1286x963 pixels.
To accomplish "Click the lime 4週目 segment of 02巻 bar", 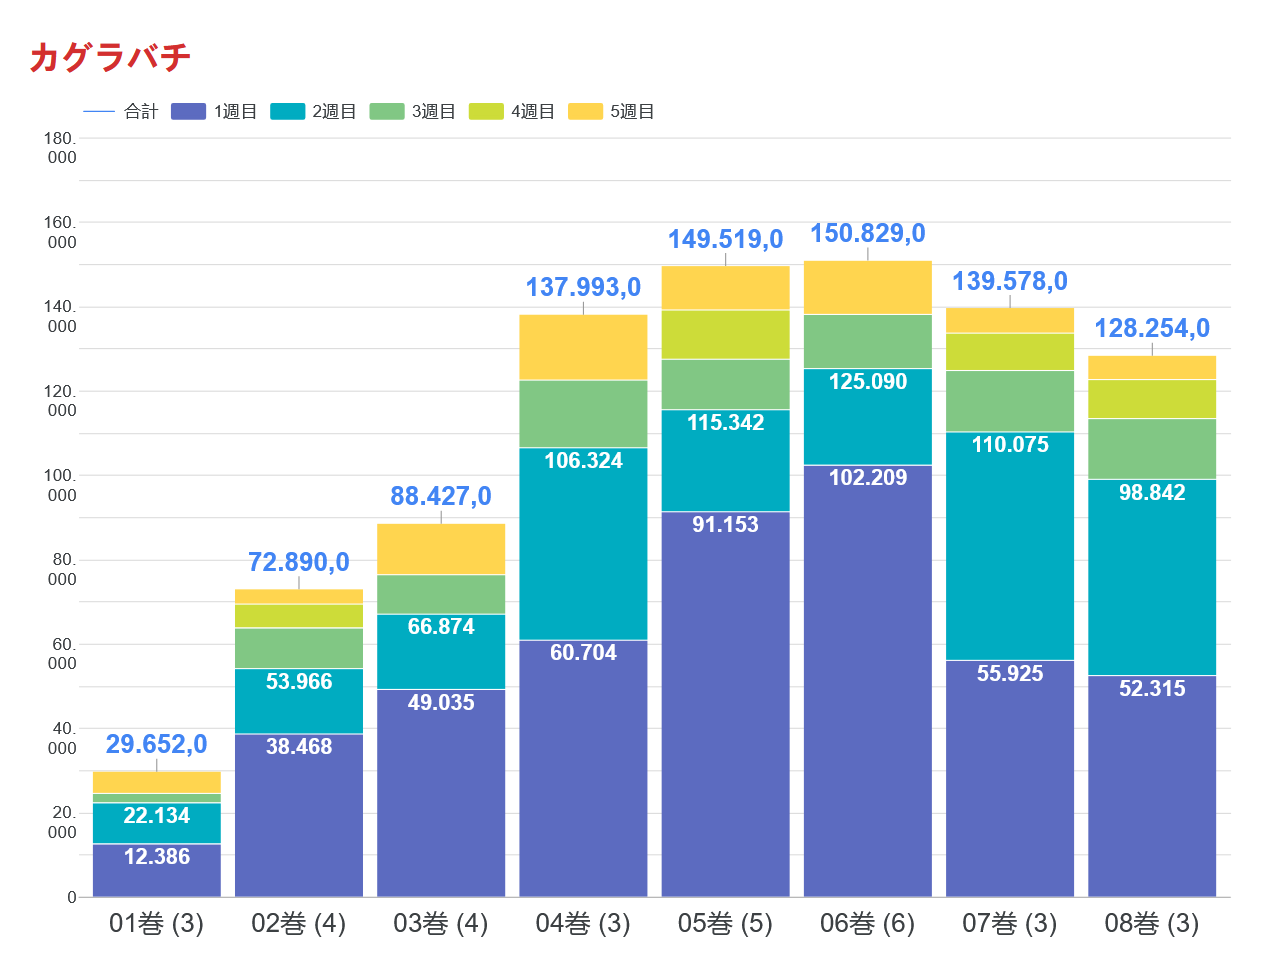I will (299, 616).
